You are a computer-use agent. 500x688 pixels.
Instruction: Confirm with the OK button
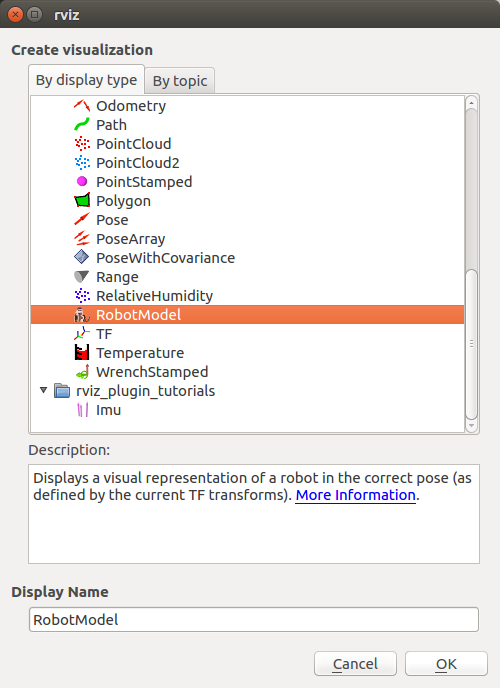[x=446, y=664]
